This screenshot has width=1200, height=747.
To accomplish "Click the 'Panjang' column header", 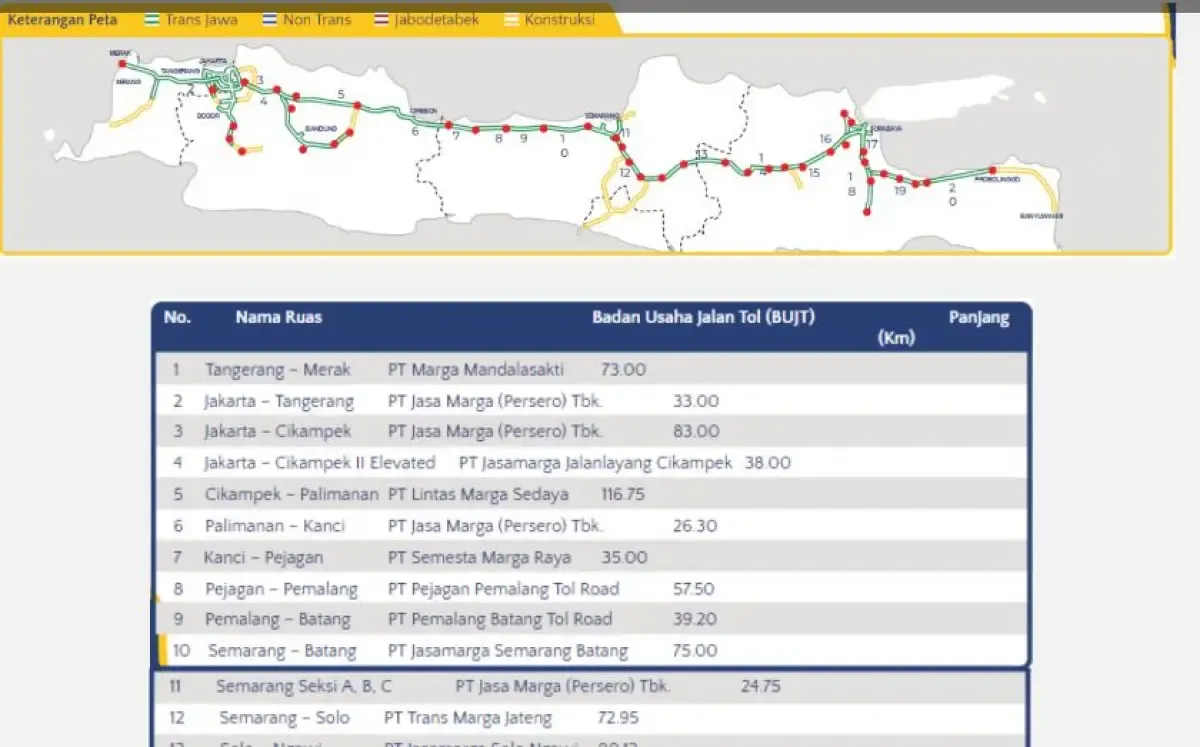I will pos(979,318).
